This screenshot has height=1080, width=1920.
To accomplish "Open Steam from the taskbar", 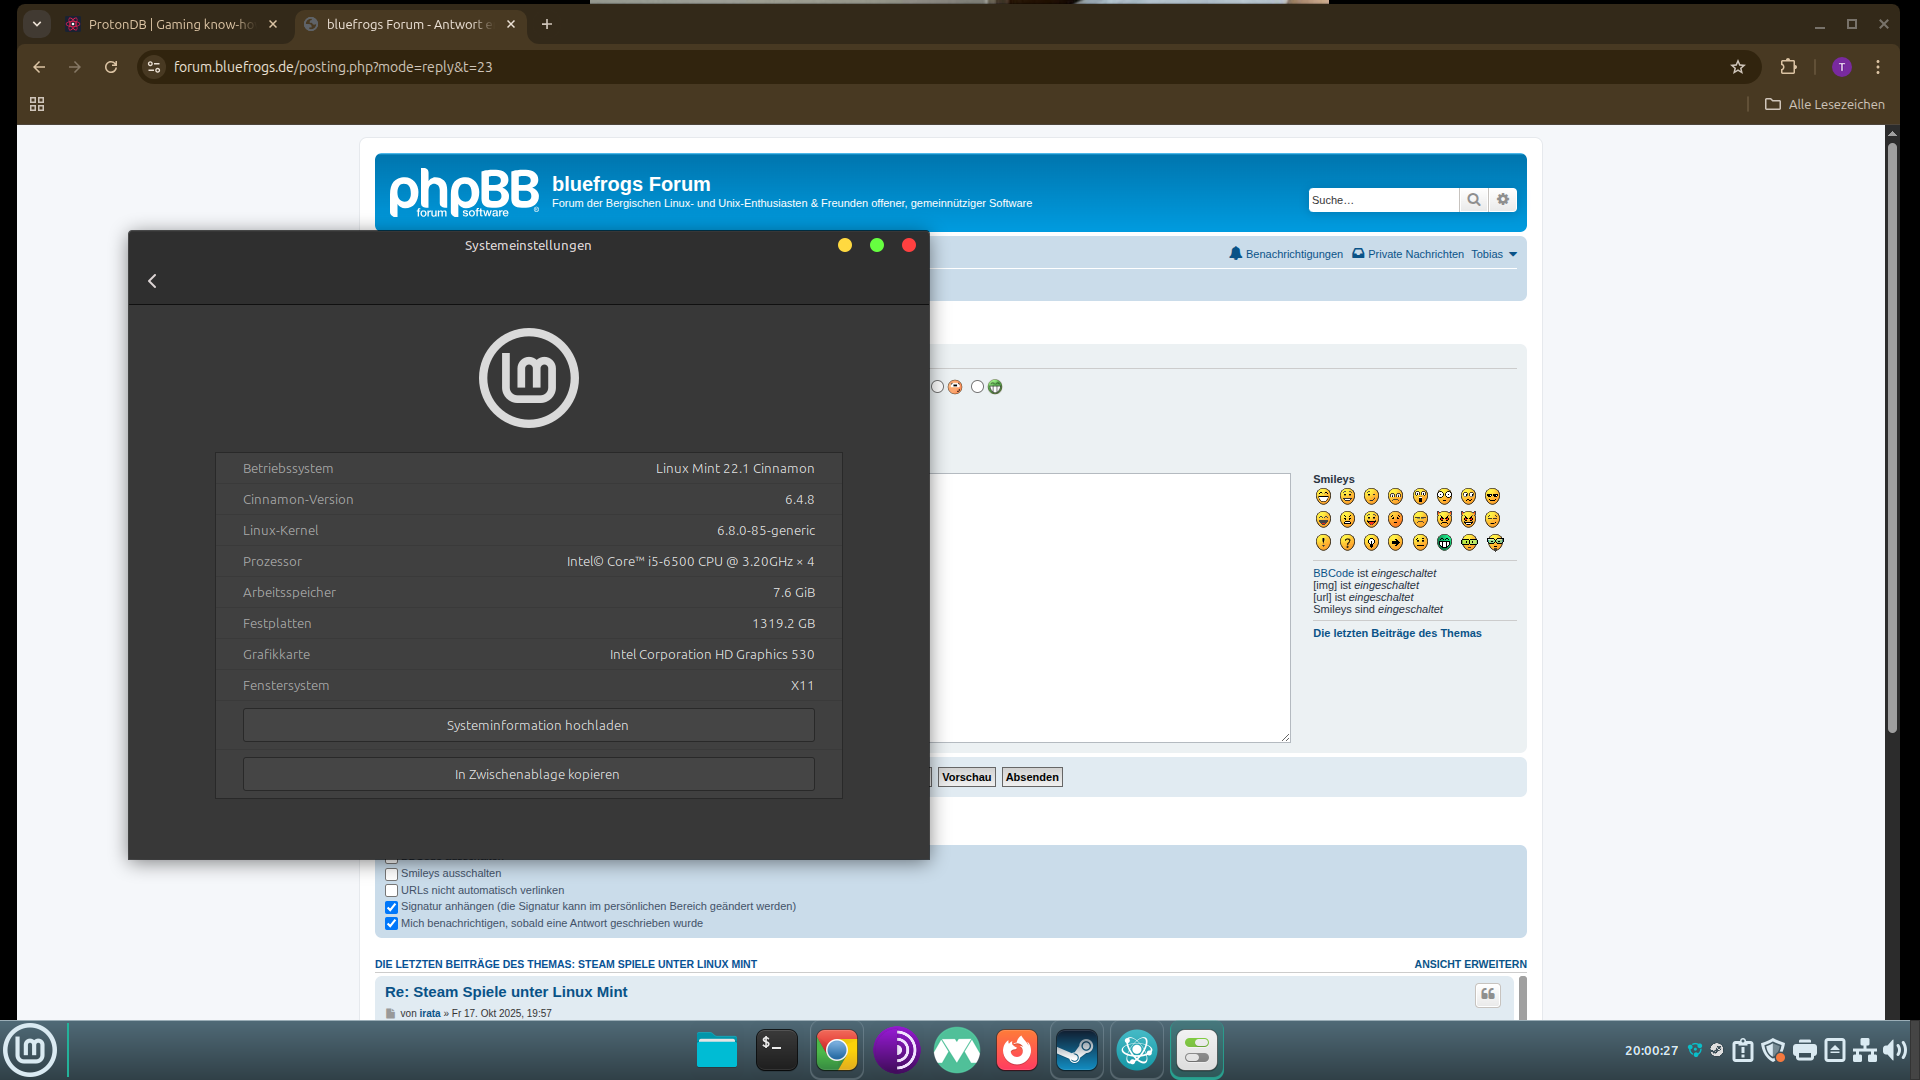I will 1077,1051.
